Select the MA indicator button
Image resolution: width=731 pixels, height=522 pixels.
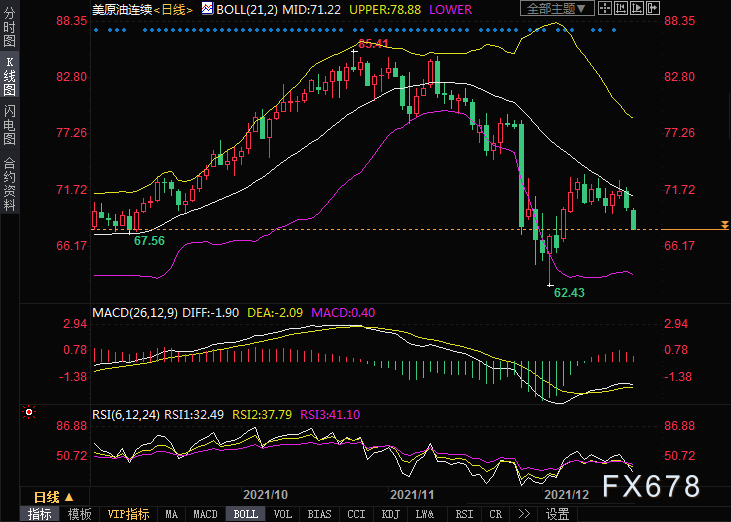pyautogui.click(x=172, y=514)
